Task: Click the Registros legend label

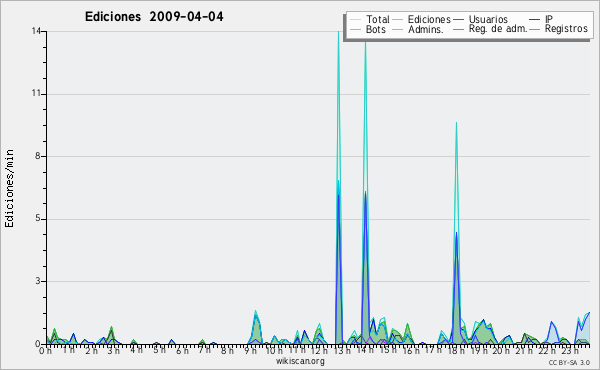Action: coord(566,29)
